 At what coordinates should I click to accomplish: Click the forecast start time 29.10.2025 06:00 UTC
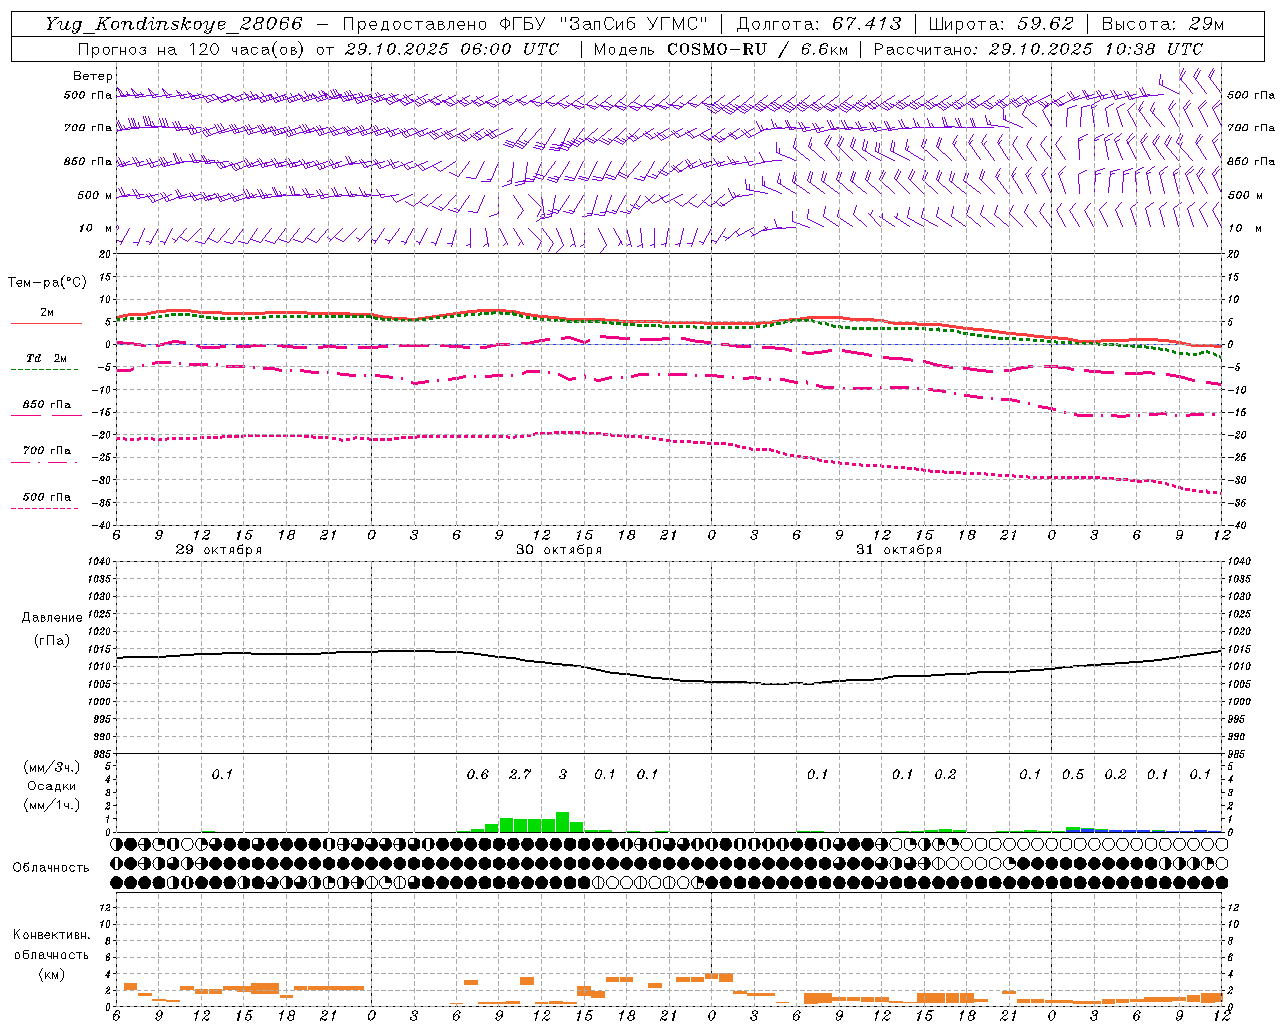(452, 49)
